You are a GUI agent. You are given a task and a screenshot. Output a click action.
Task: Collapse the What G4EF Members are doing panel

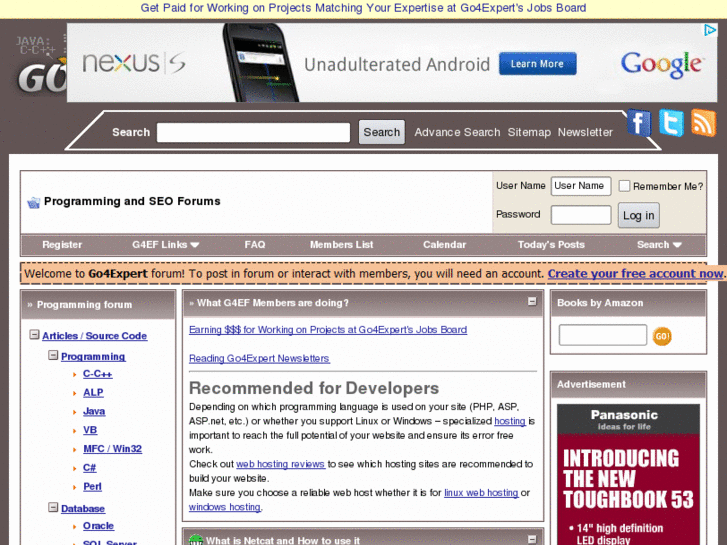pos(532,301)
